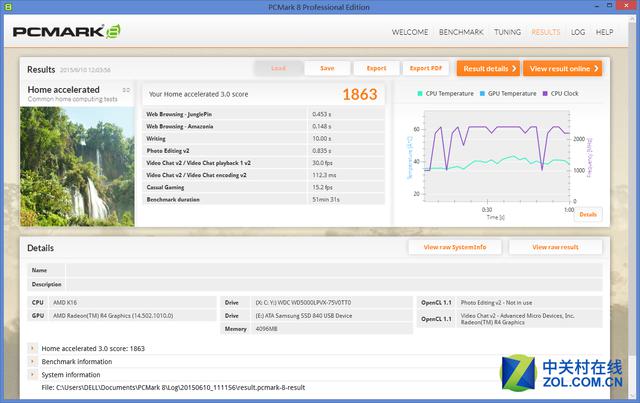Click the Export PDF button
Image resolution: width=640 pixels, height=403 pixels.
coord(426,68)
